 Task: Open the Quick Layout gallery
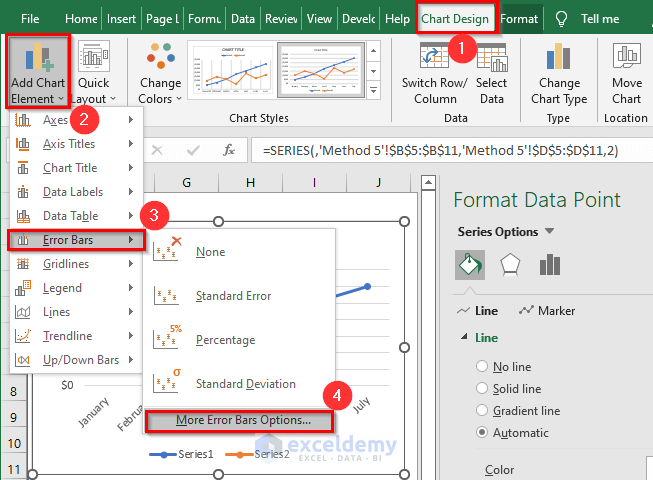point(93,72)
